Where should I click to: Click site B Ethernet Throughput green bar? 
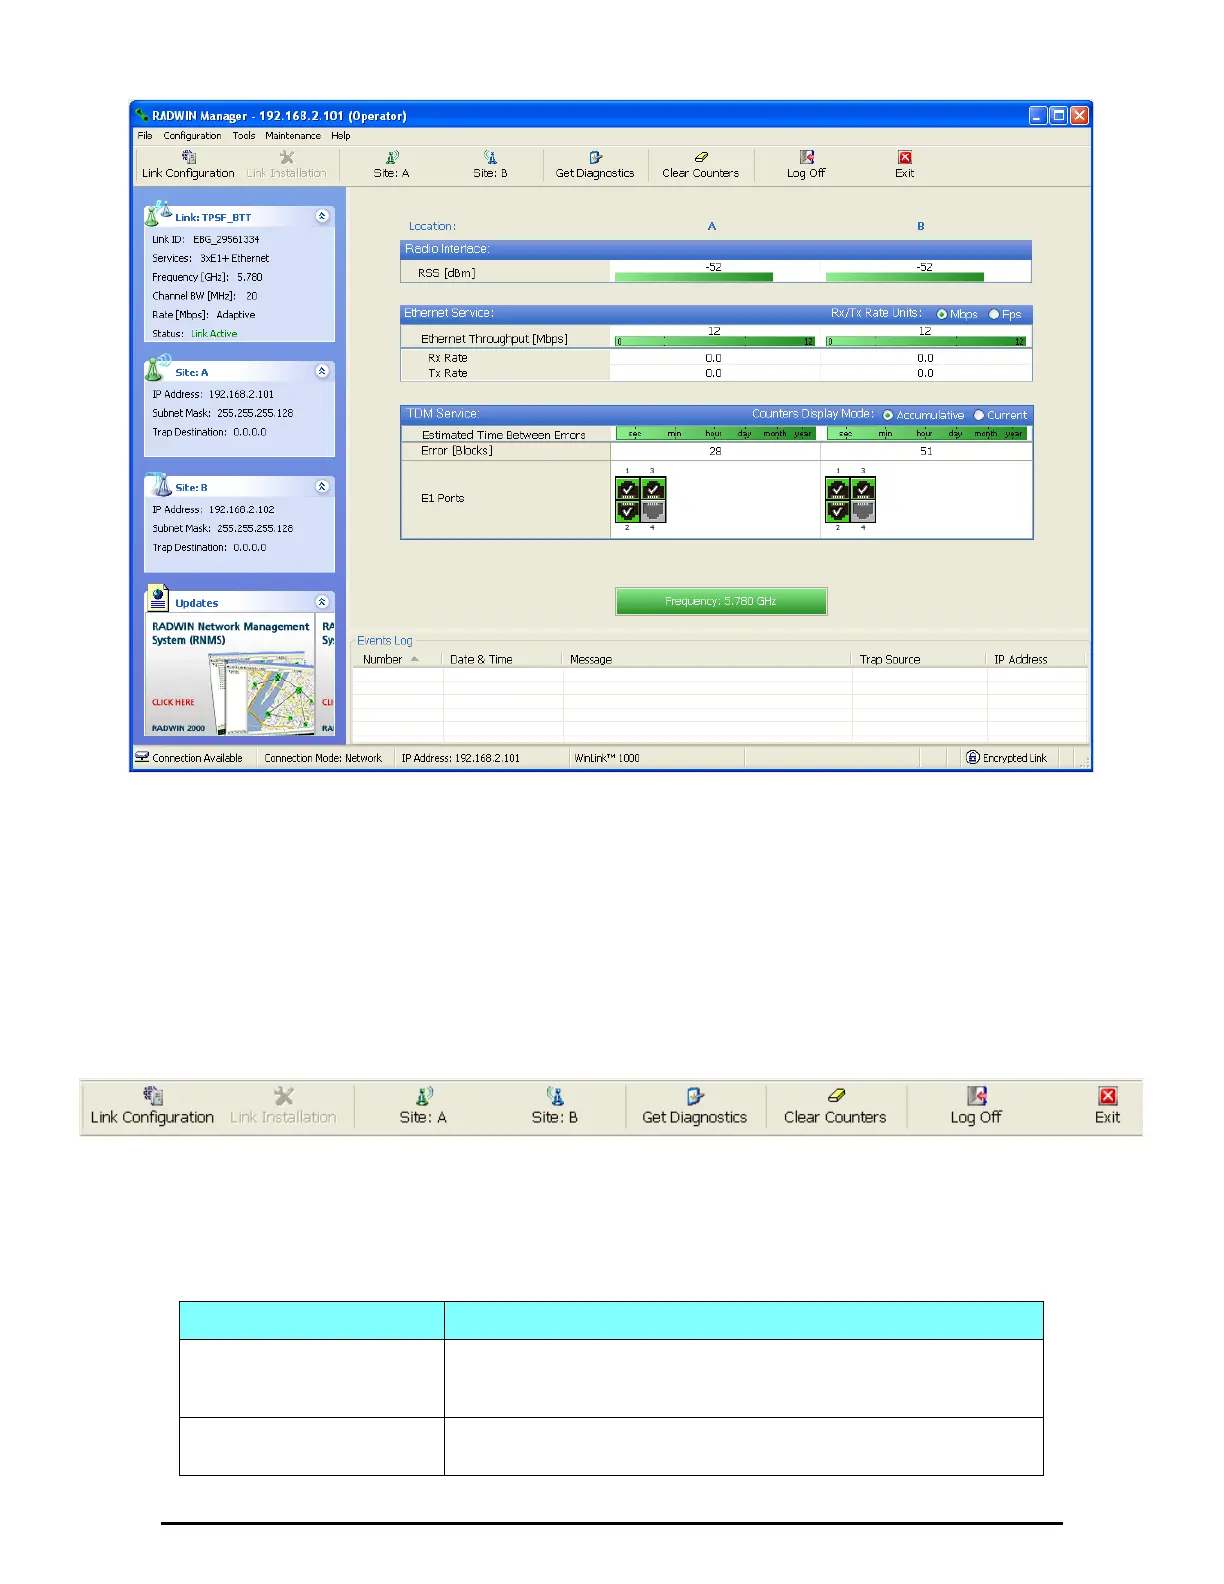926,341
